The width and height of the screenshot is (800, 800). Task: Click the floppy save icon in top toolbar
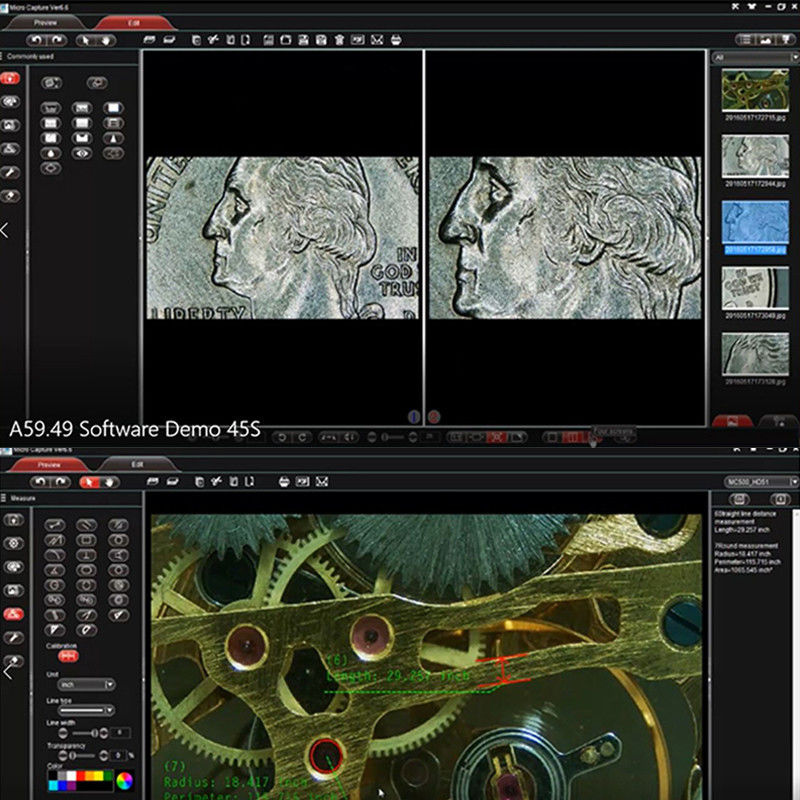304,40
